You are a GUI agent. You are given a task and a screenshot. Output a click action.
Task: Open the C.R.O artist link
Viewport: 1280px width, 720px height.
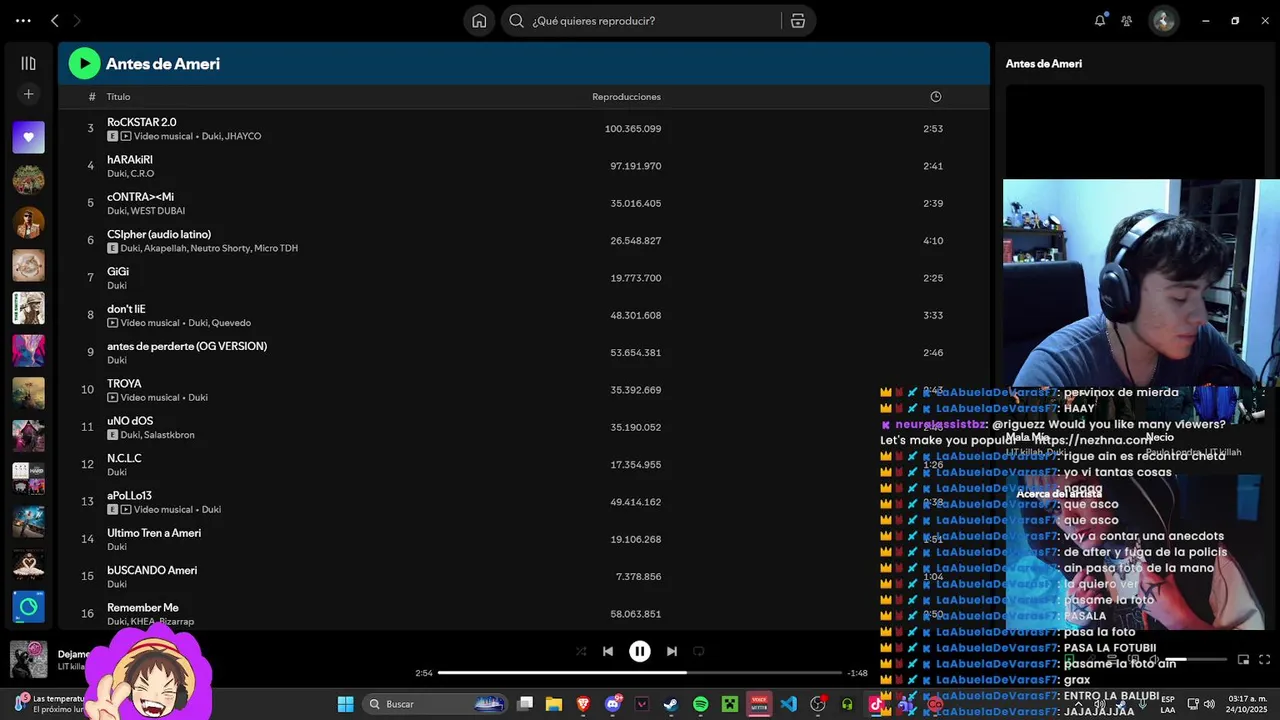pyautogui.click(x=142, y=174)
